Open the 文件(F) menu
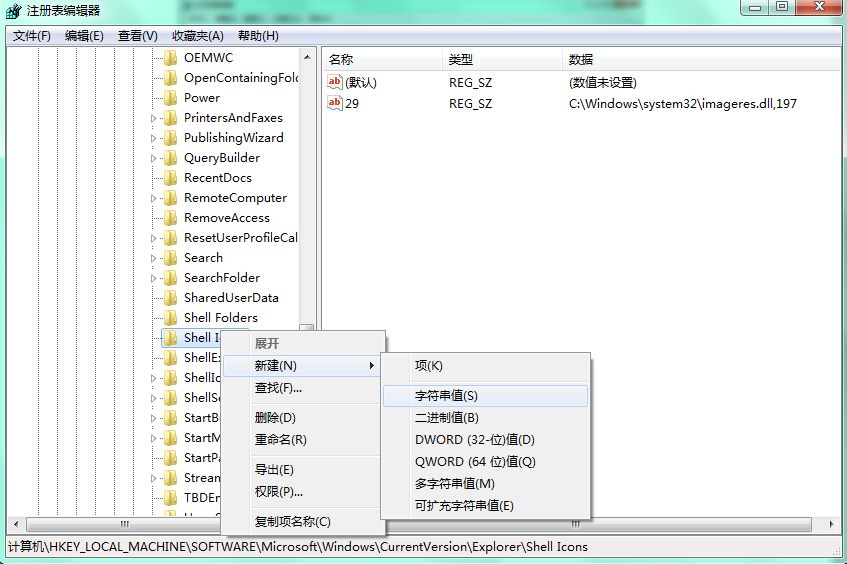The height and width of the screenshot is (564, 847). coord(32,36)
